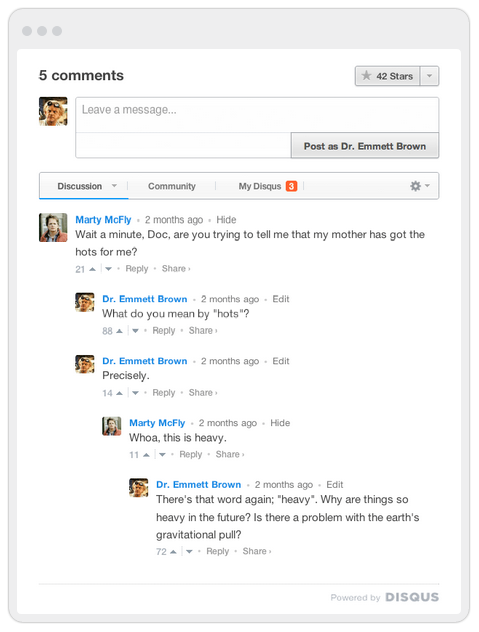
Task: Downvote the "What do you mean by hots" comment
Action: click(x=135, y=331)
